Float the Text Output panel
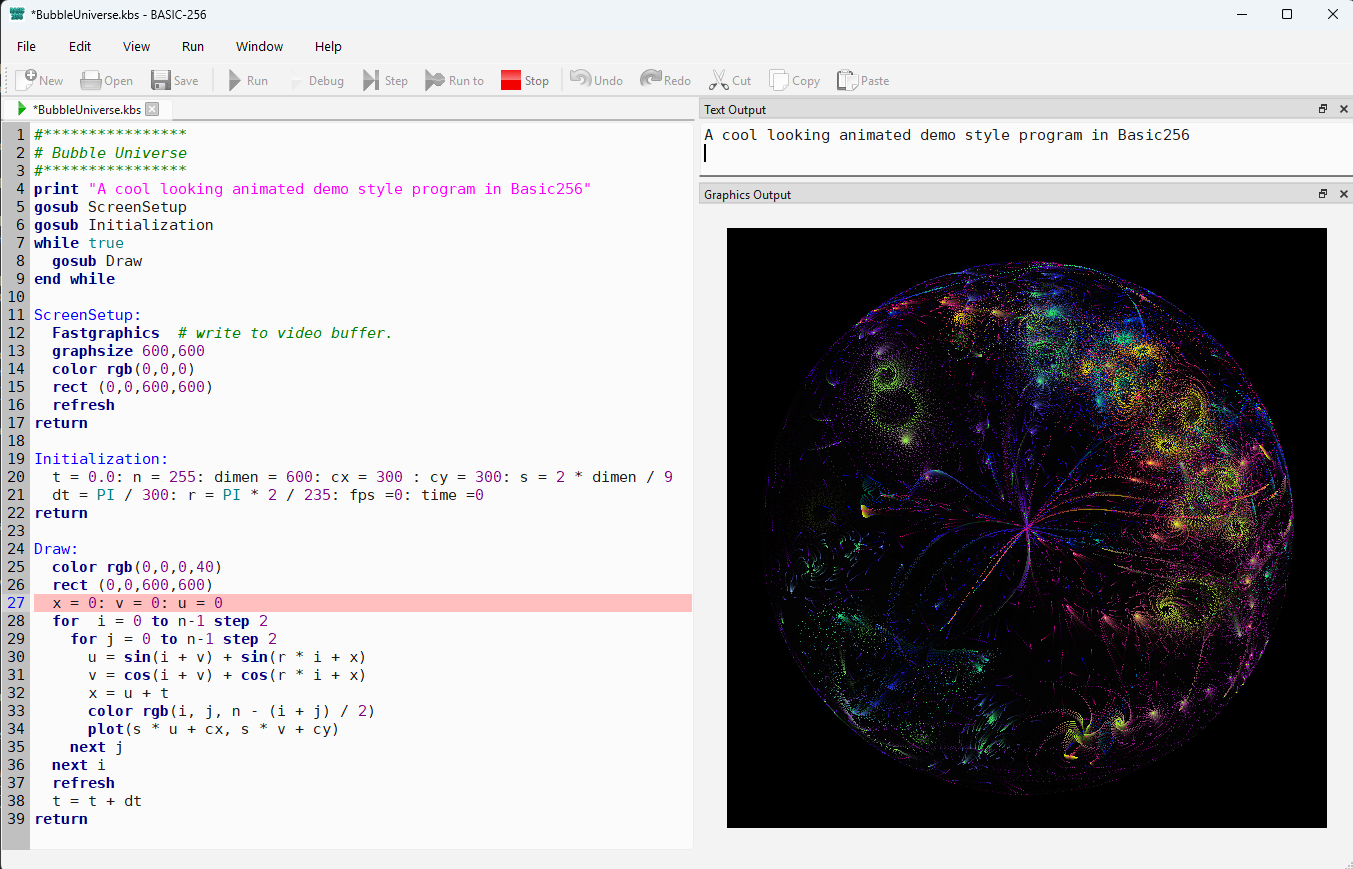The width and height of the screenshot is (1353, 869). coord(1323,109)
